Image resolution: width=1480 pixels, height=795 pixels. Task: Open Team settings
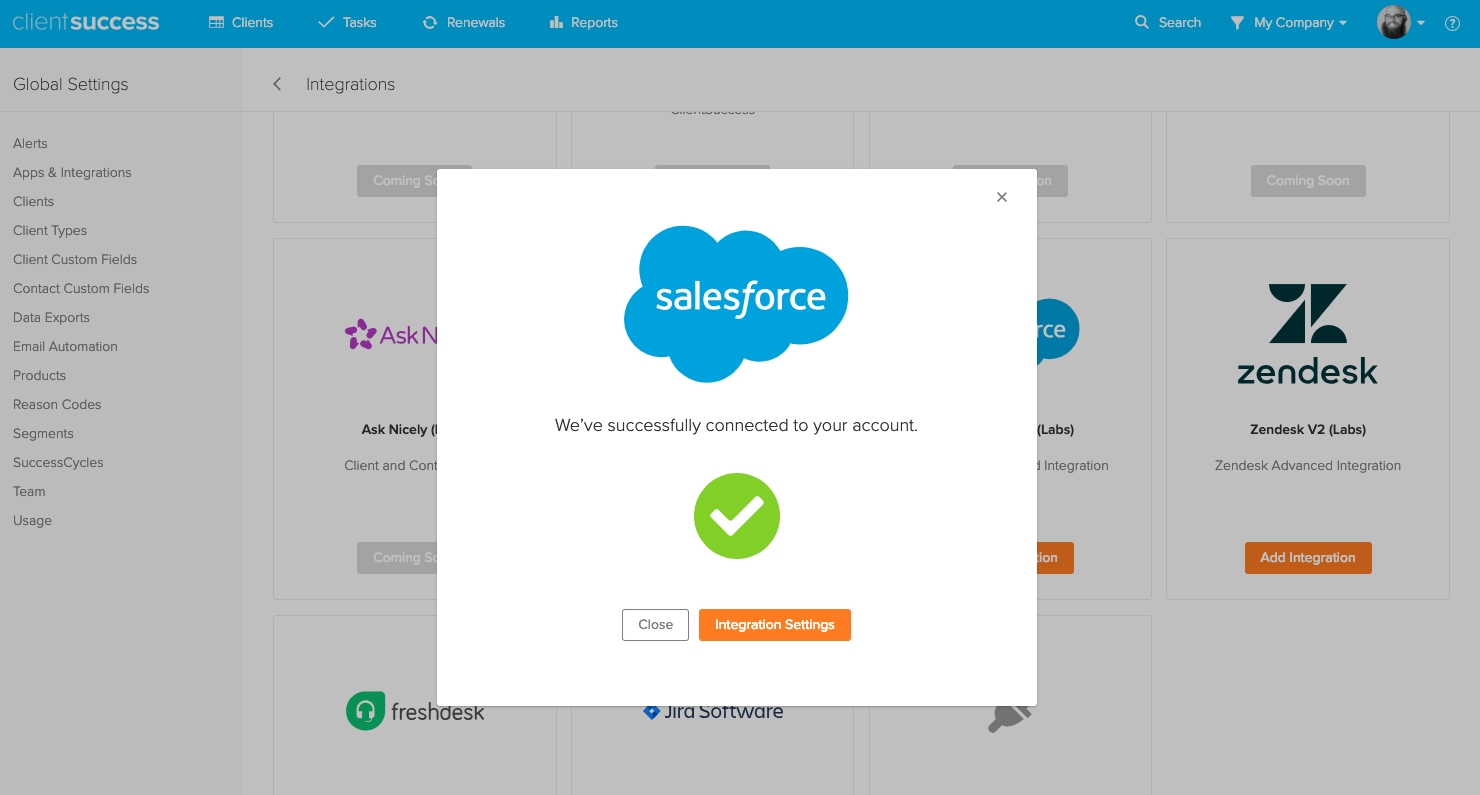point(29,491)
